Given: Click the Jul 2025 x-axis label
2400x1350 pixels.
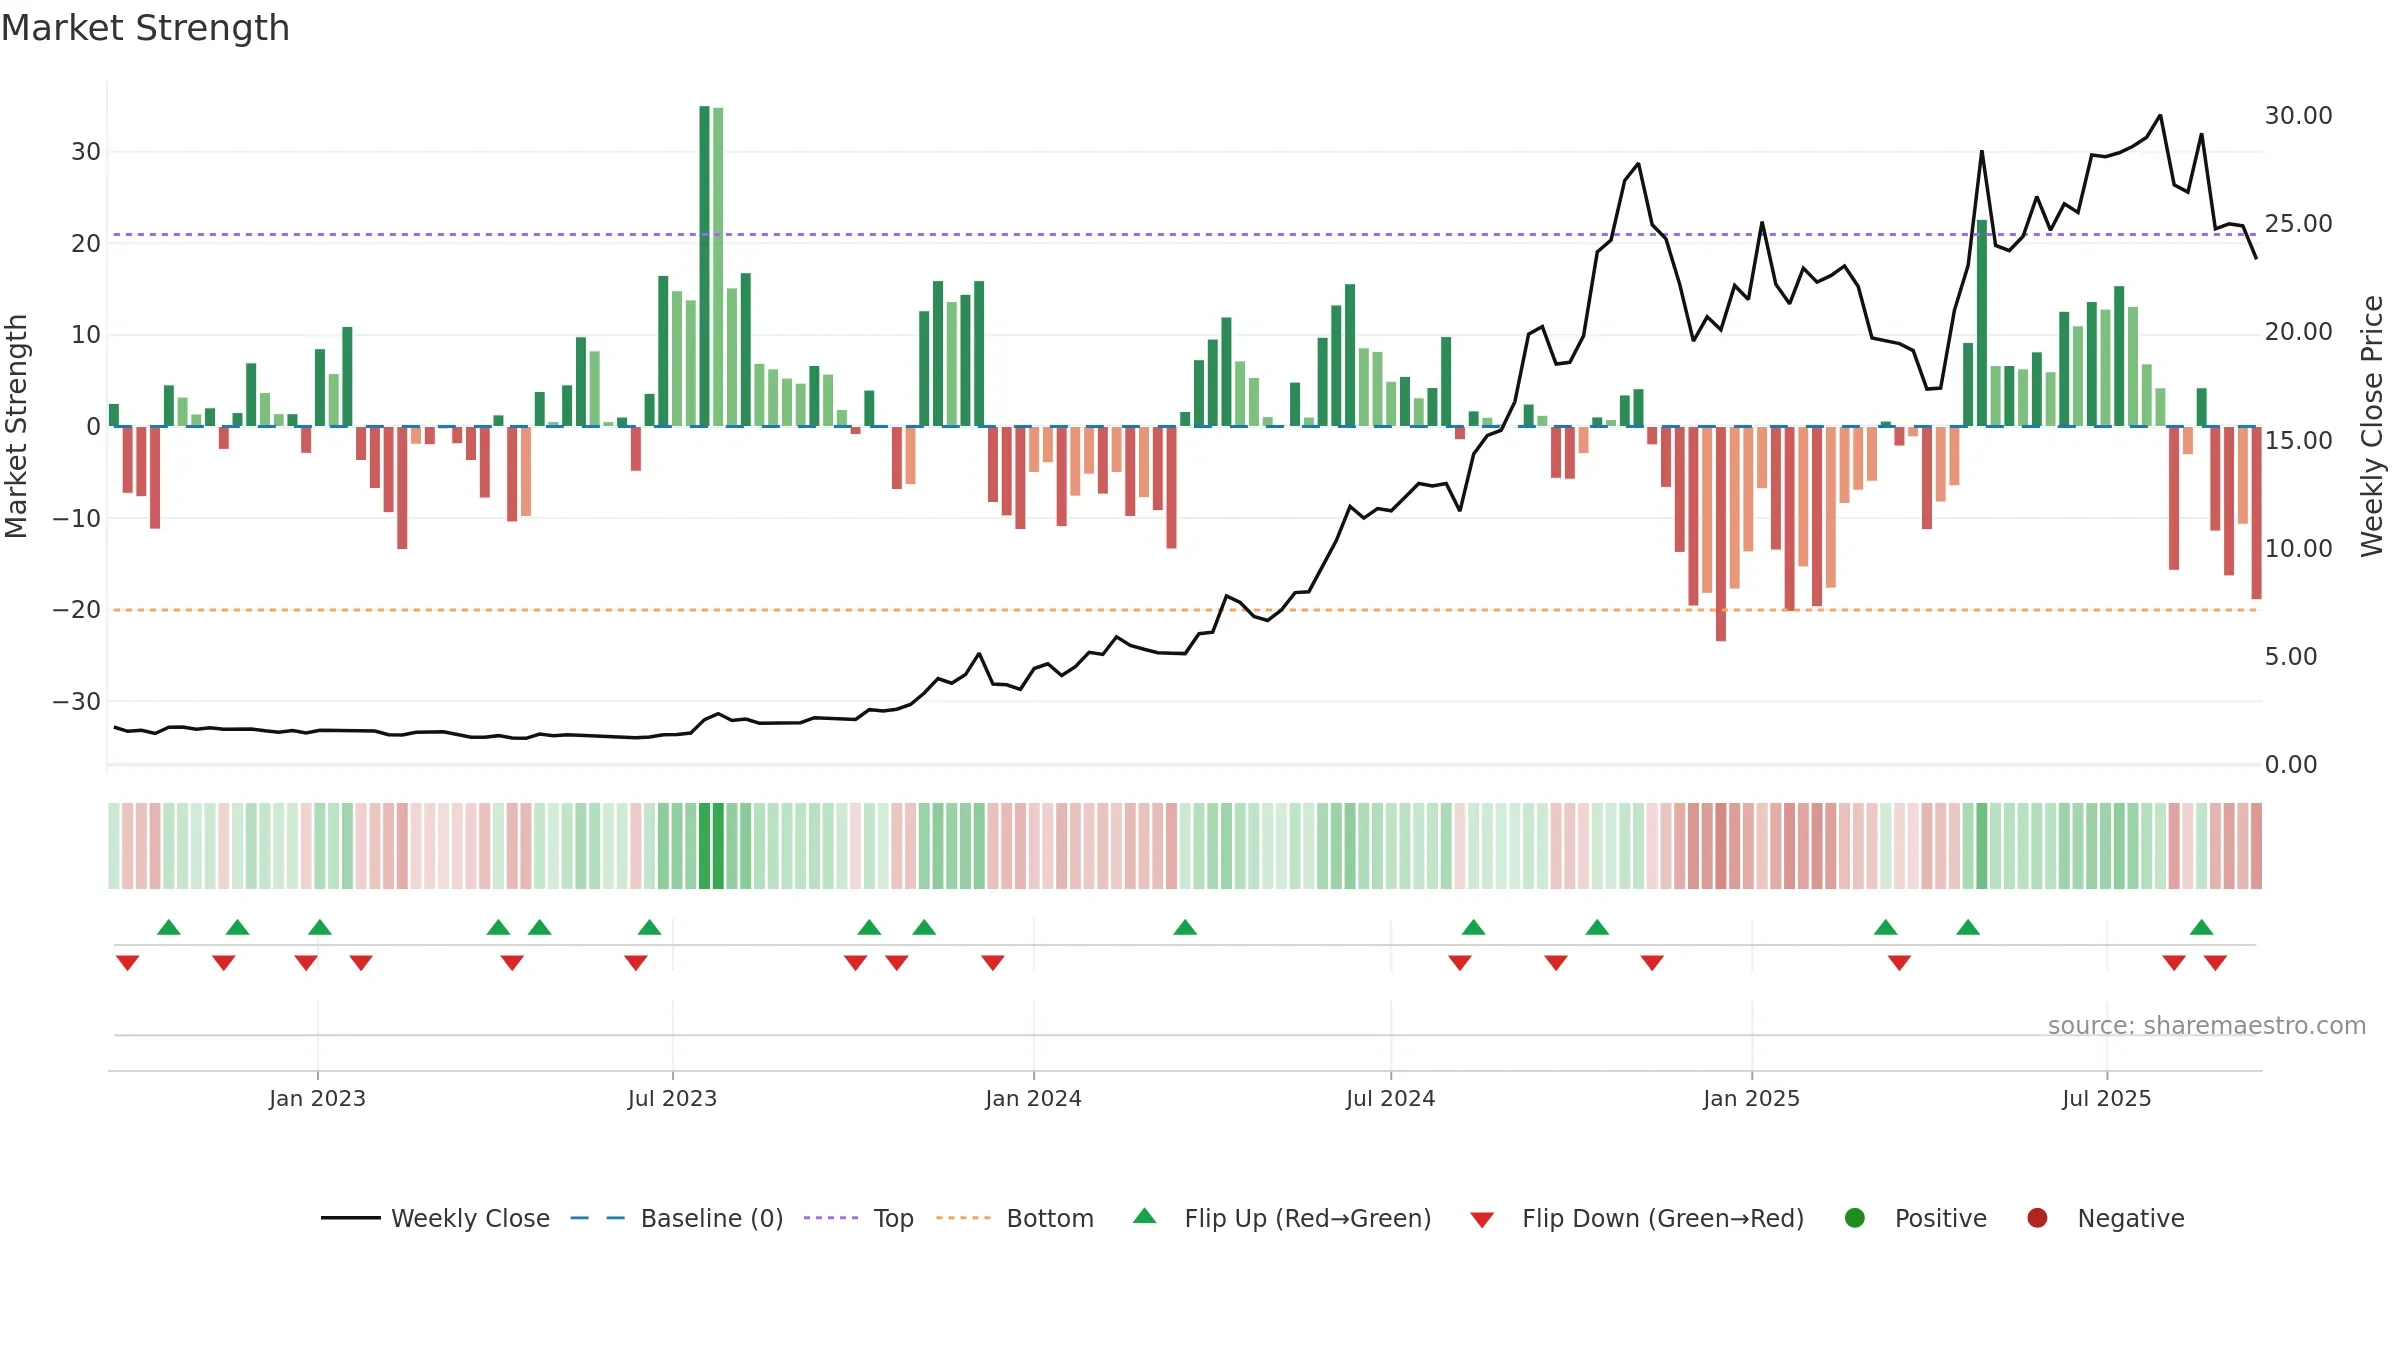Looking at the screenshot, I should tap(2106, 1099).
